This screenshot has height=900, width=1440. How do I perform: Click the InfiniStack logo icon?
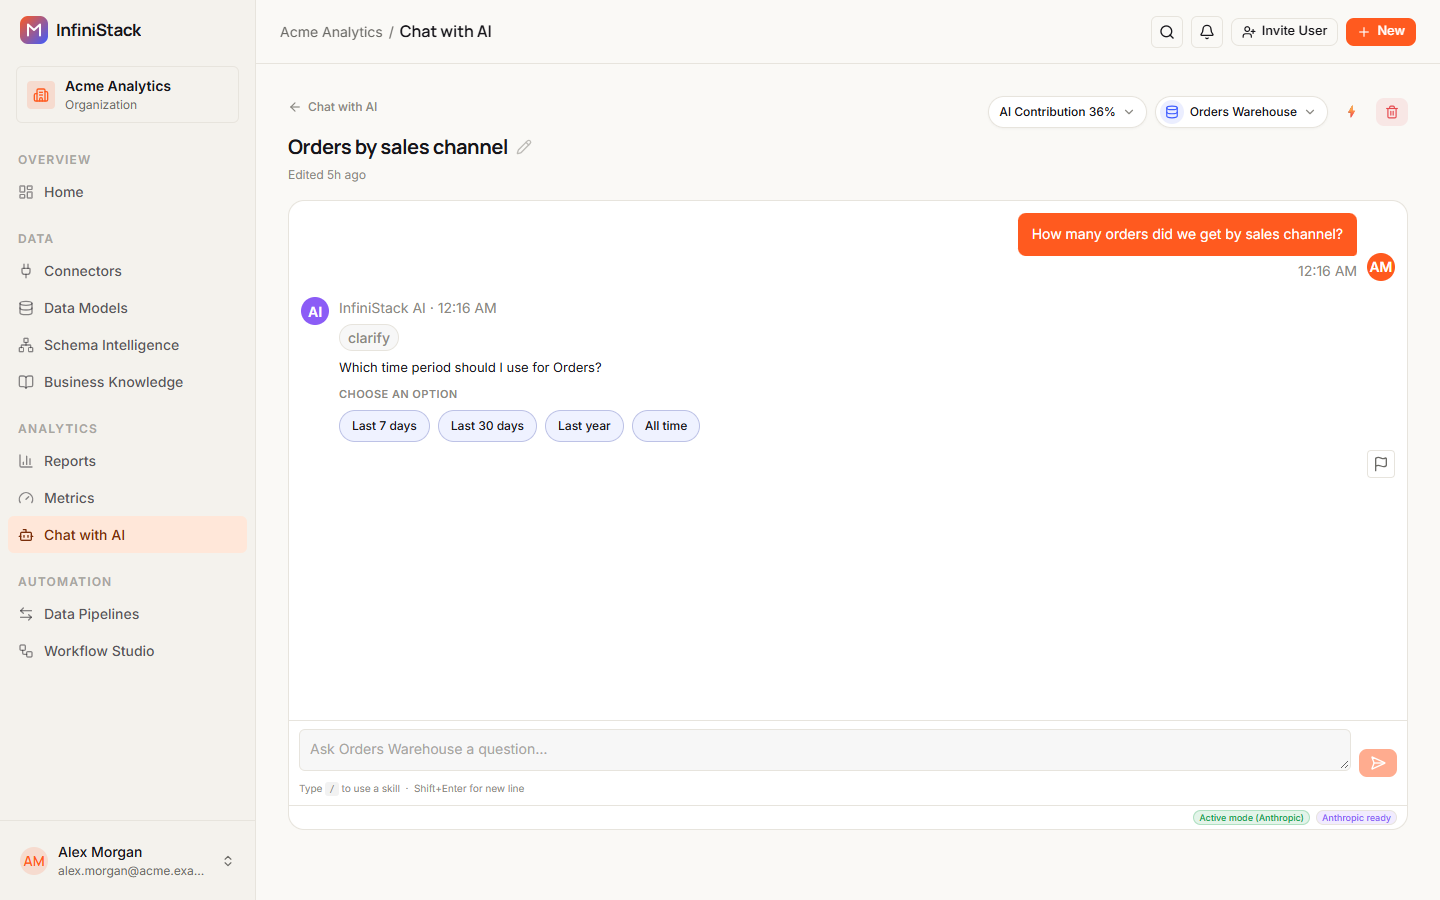[x=34, y=30]
